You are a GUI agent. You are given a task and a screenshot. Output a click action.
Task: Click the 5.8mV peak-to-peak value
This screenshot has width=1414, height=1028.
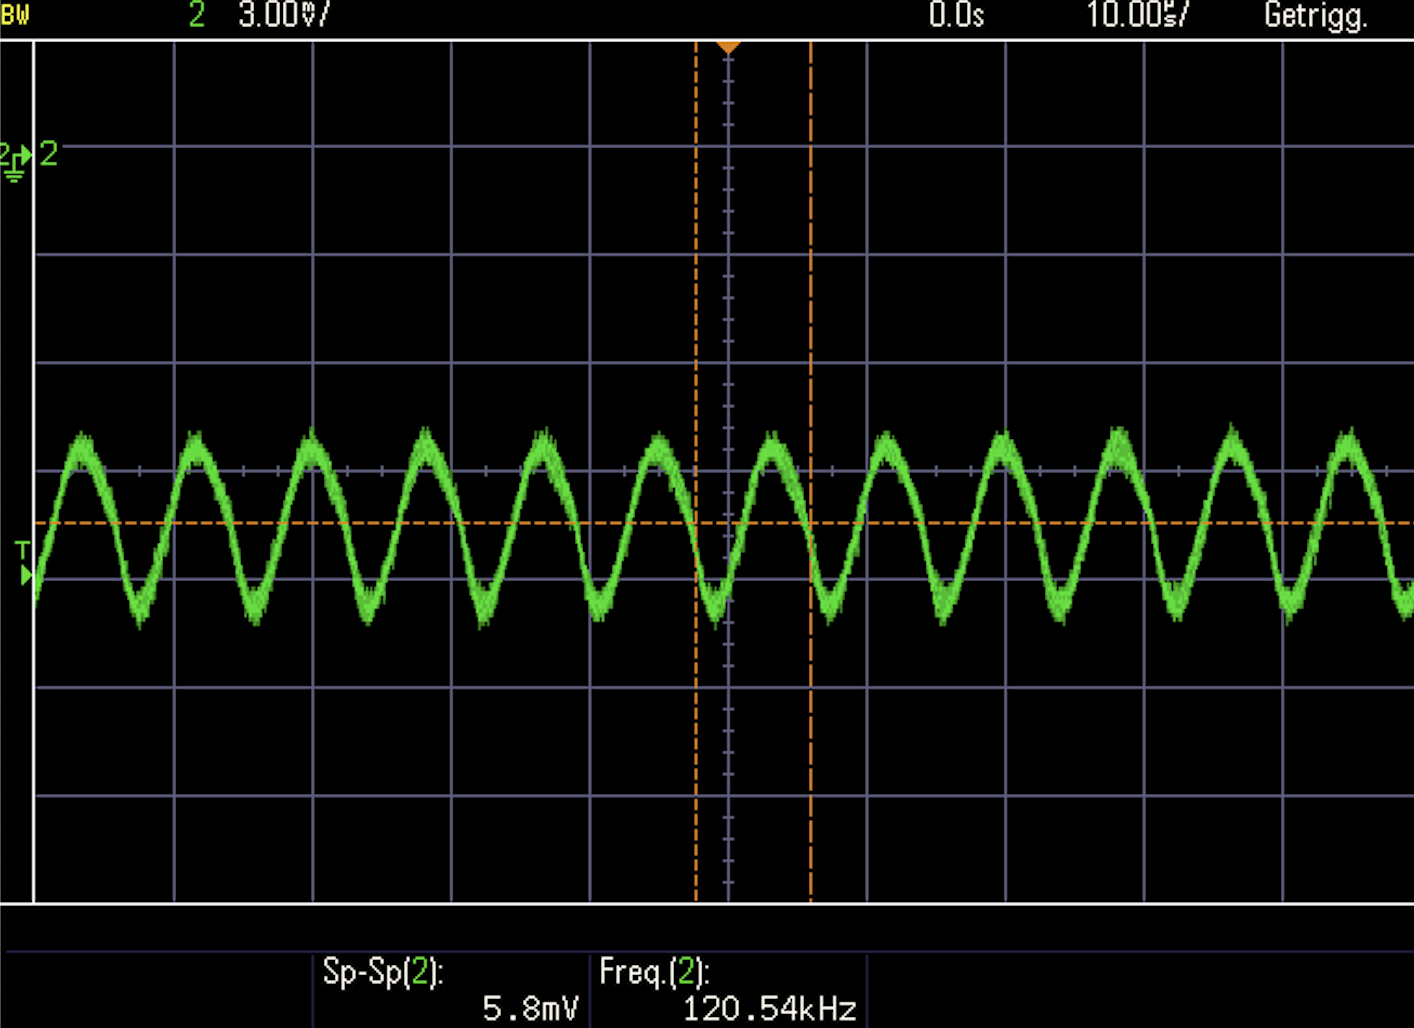point(530,1008)
